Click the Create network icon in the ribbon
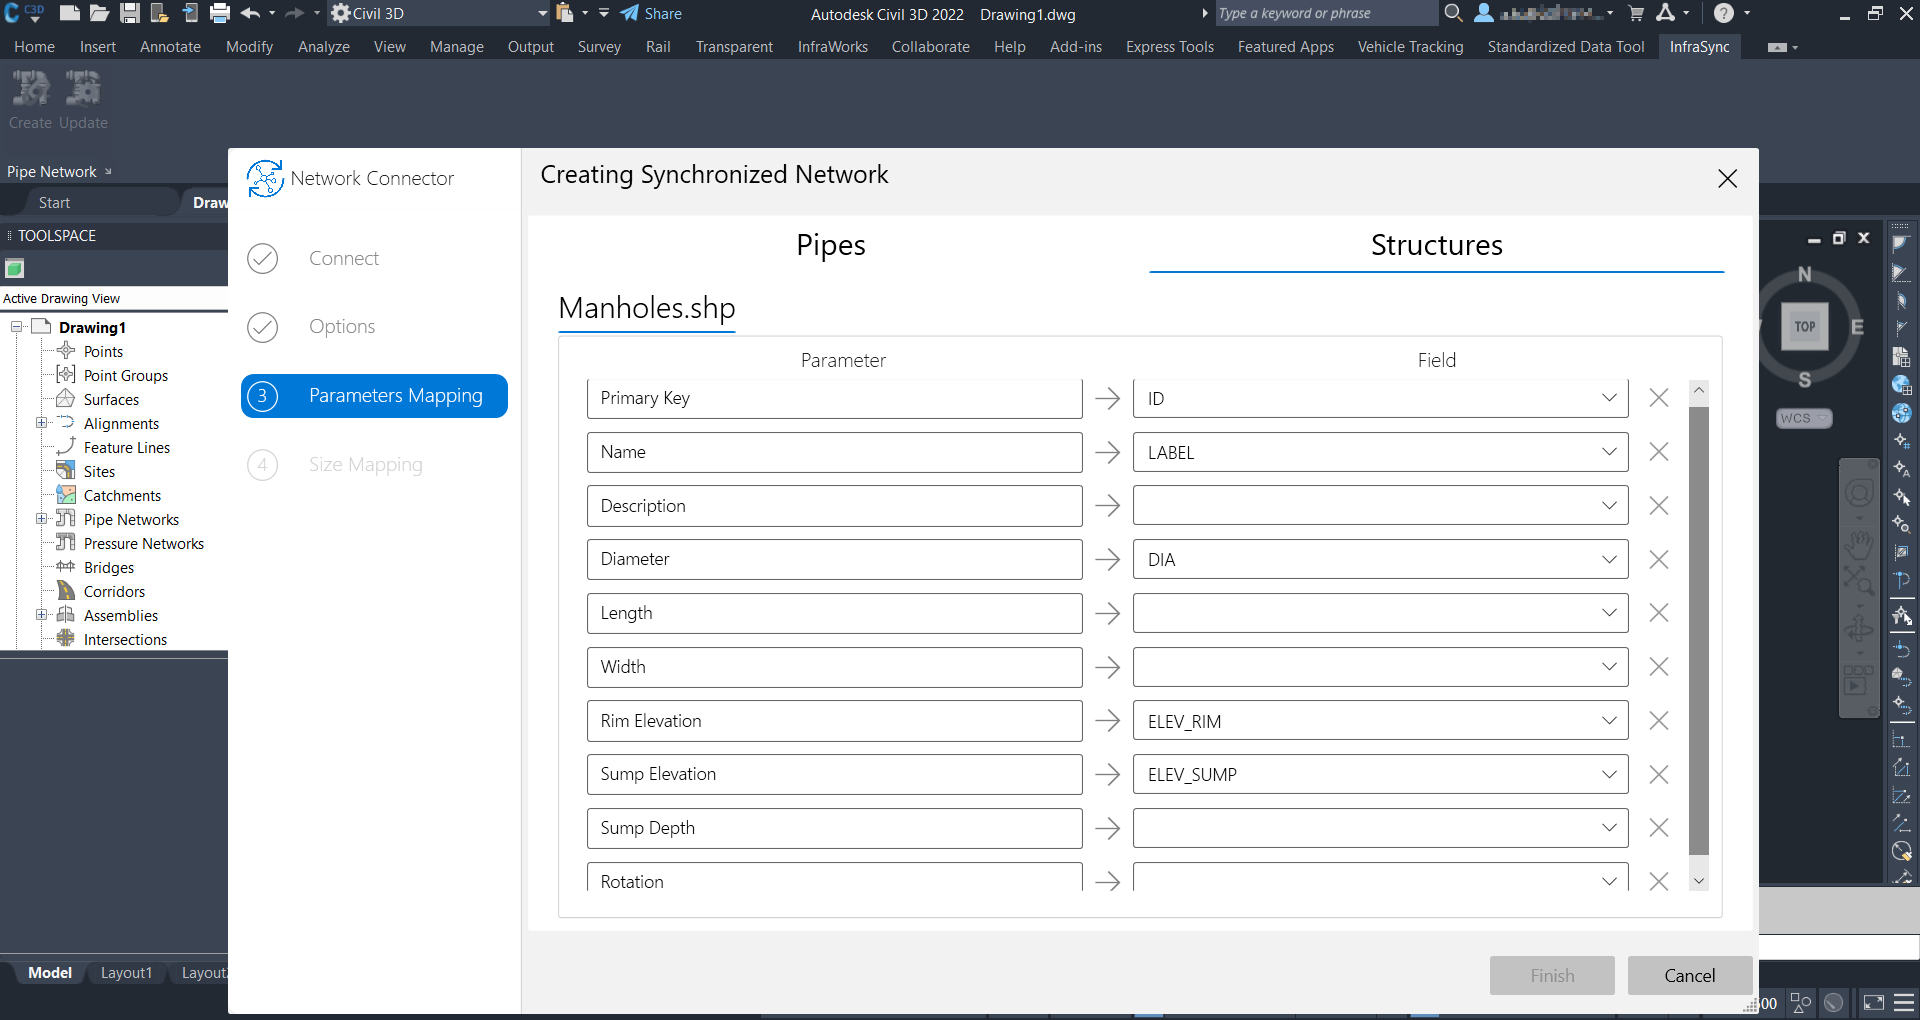Image resolution: width=1920 pixels, height=1020 pixels. 30,90
